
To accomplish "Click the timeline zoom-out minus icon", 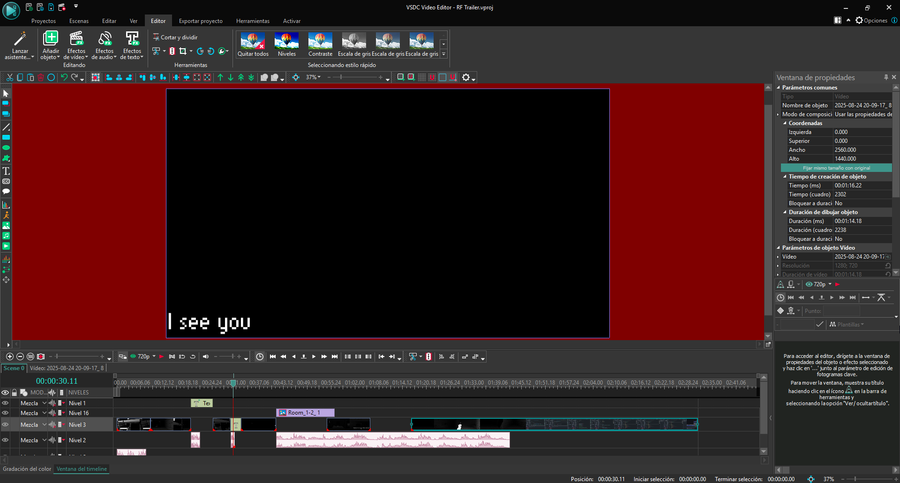I will (x=20, y=357).
